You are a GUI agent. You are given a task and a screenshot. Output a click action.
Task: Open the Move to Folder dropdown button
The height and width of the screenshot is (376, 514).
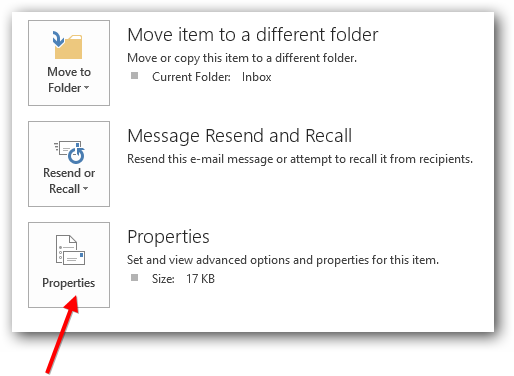69,63
